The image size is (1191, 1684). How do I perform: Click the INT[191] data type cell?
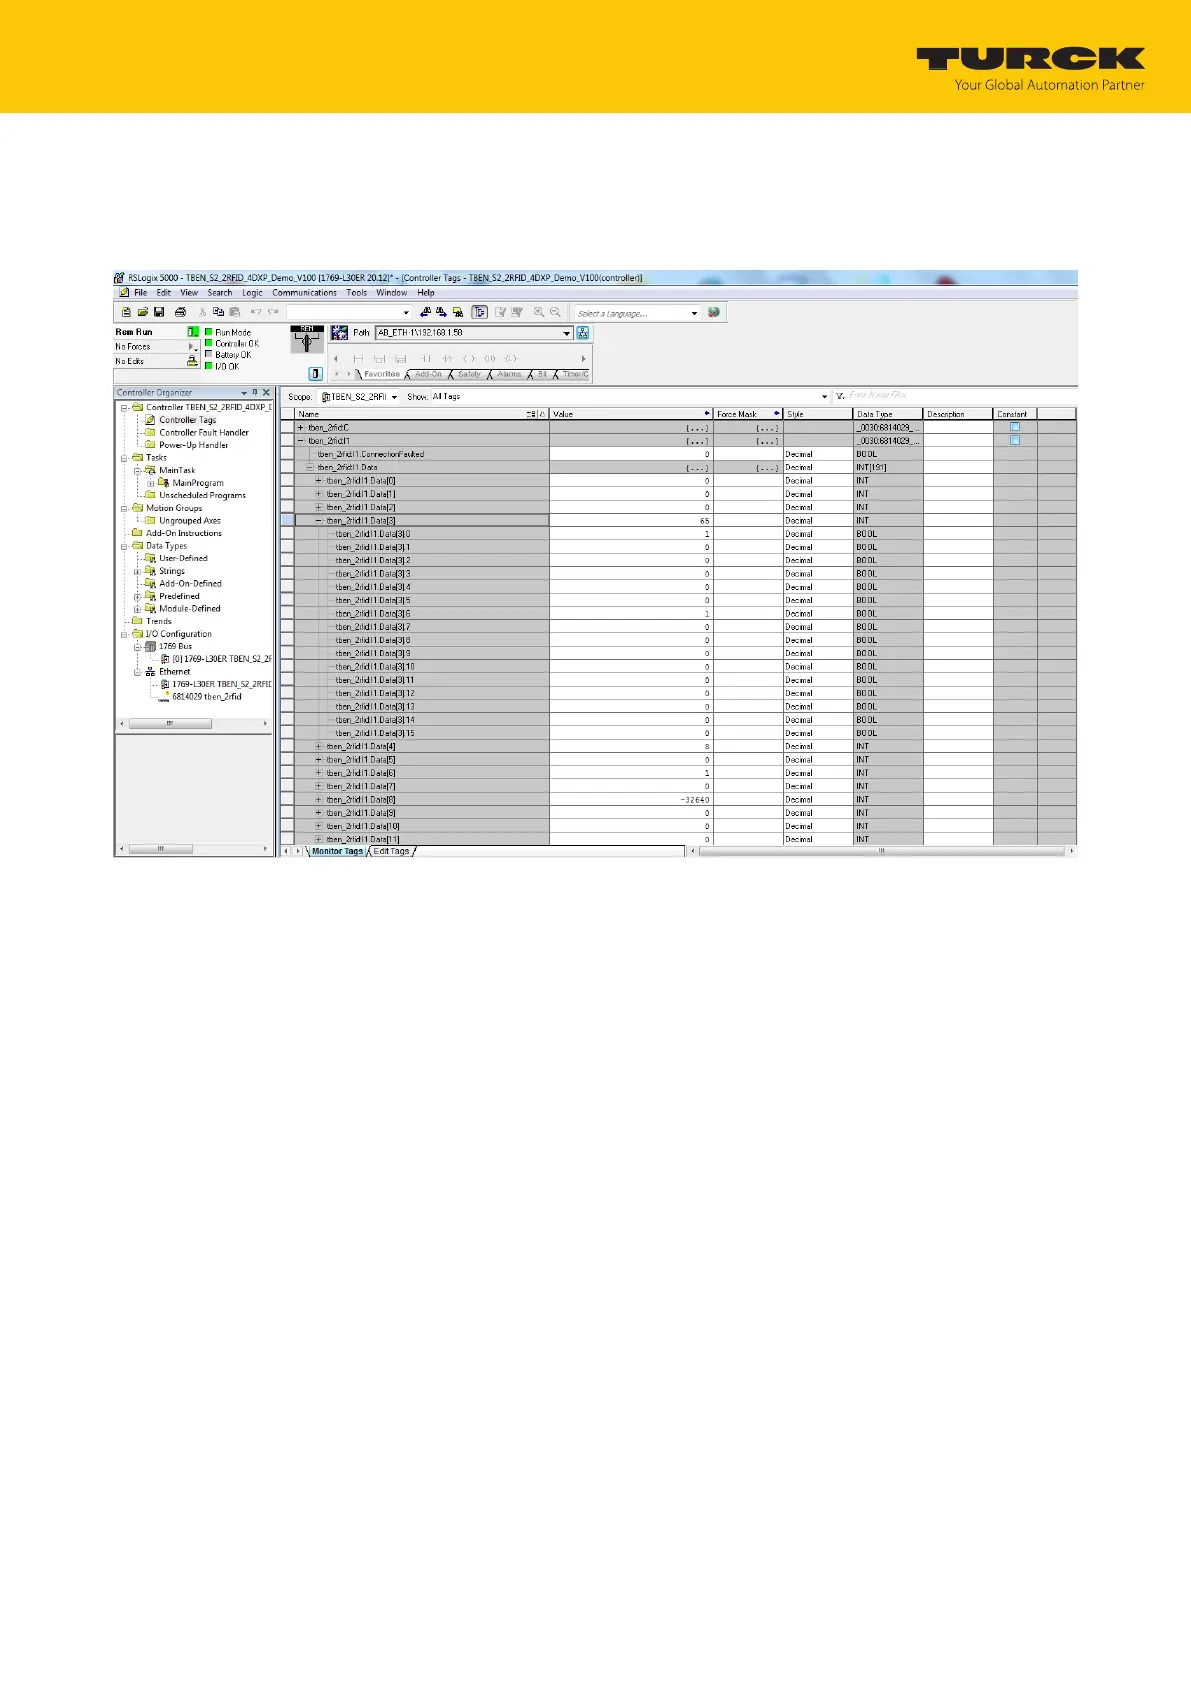pos(888,467)
